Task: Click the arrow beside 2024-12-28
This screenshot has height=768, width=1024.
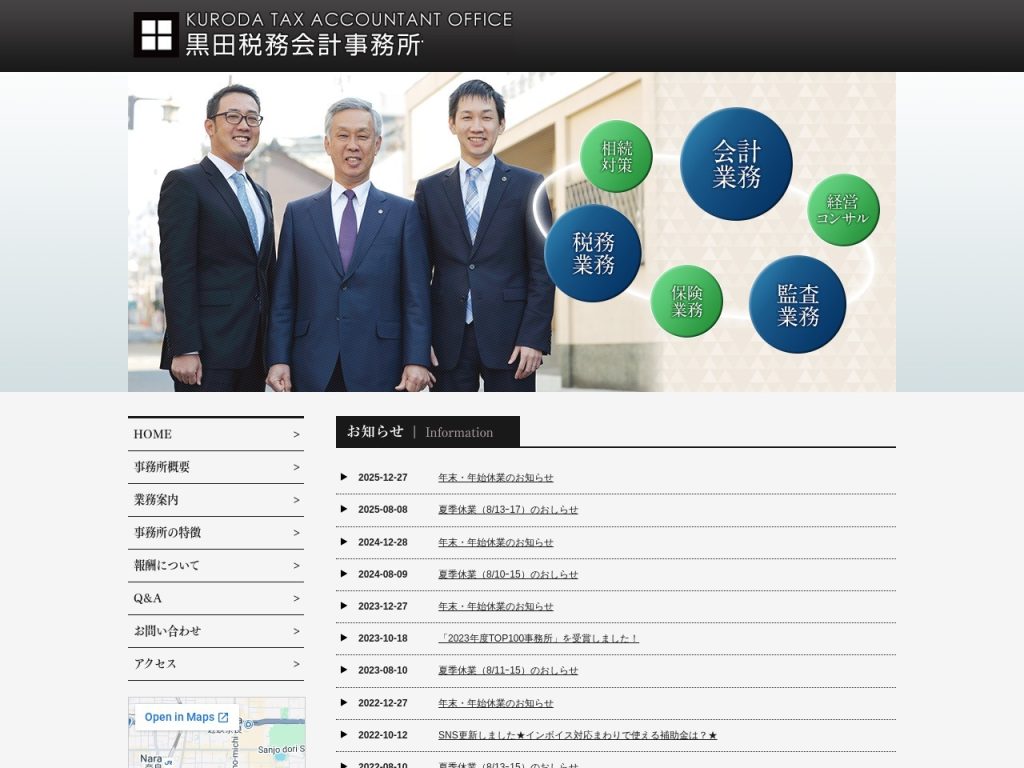Action: point(344,542)
